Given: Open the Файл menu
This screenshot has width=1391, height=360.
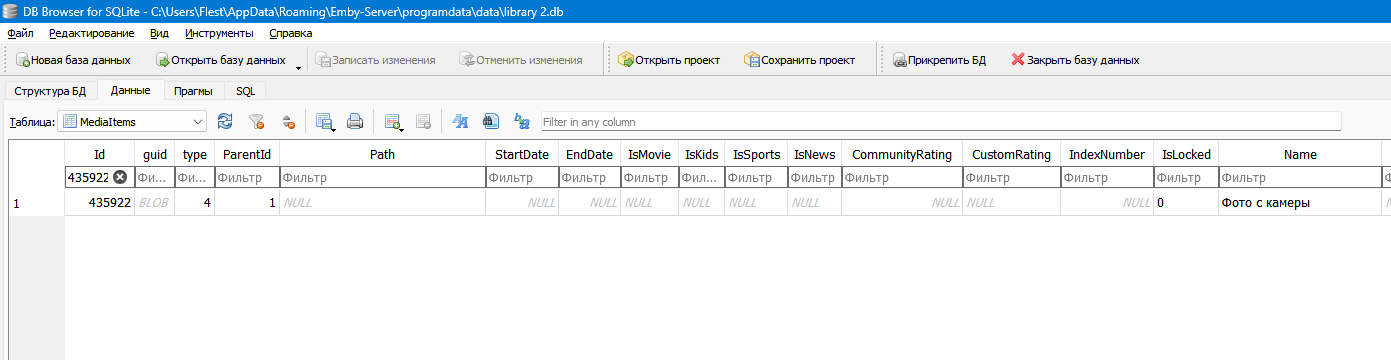Looking at the screenshot, I should click(20, 33).
